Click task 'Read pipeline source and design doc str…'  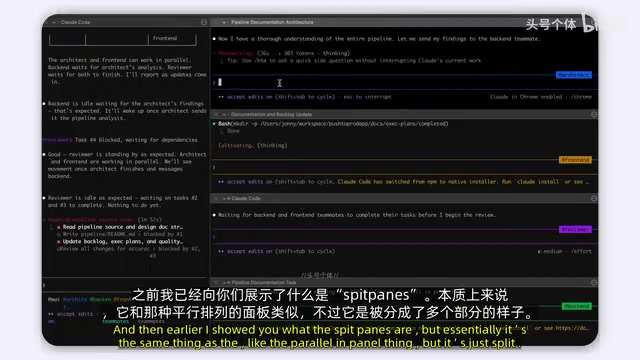tap(122, 227)
